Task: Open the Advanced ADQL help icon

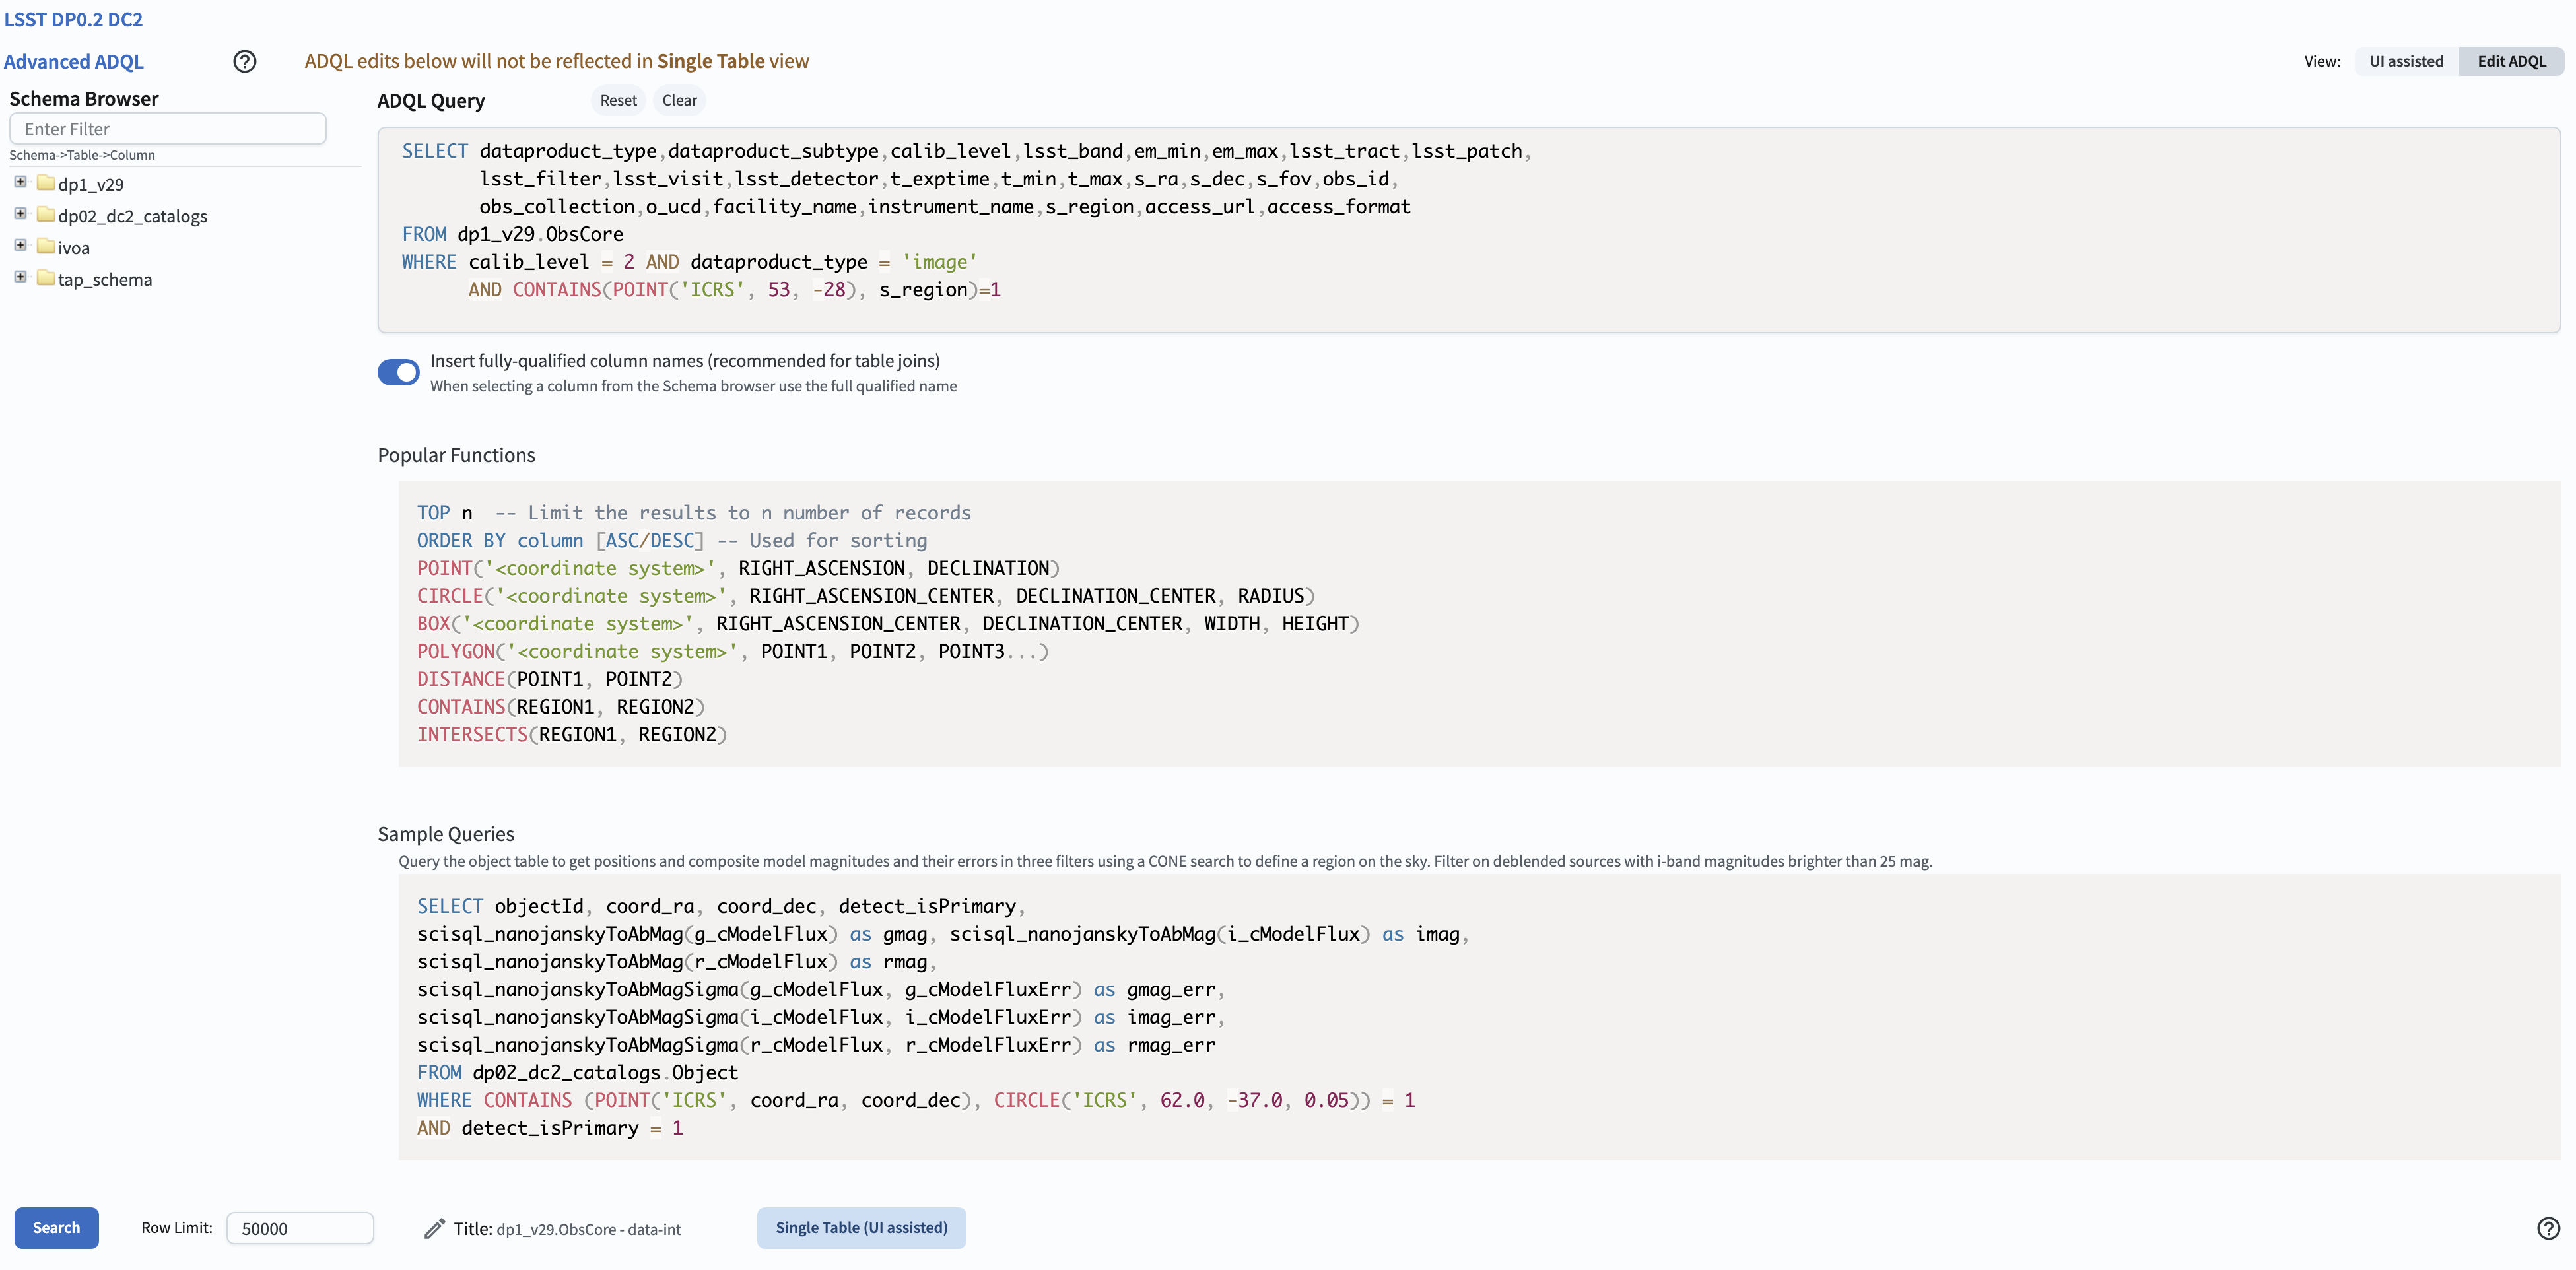Action: click(245, 61)
